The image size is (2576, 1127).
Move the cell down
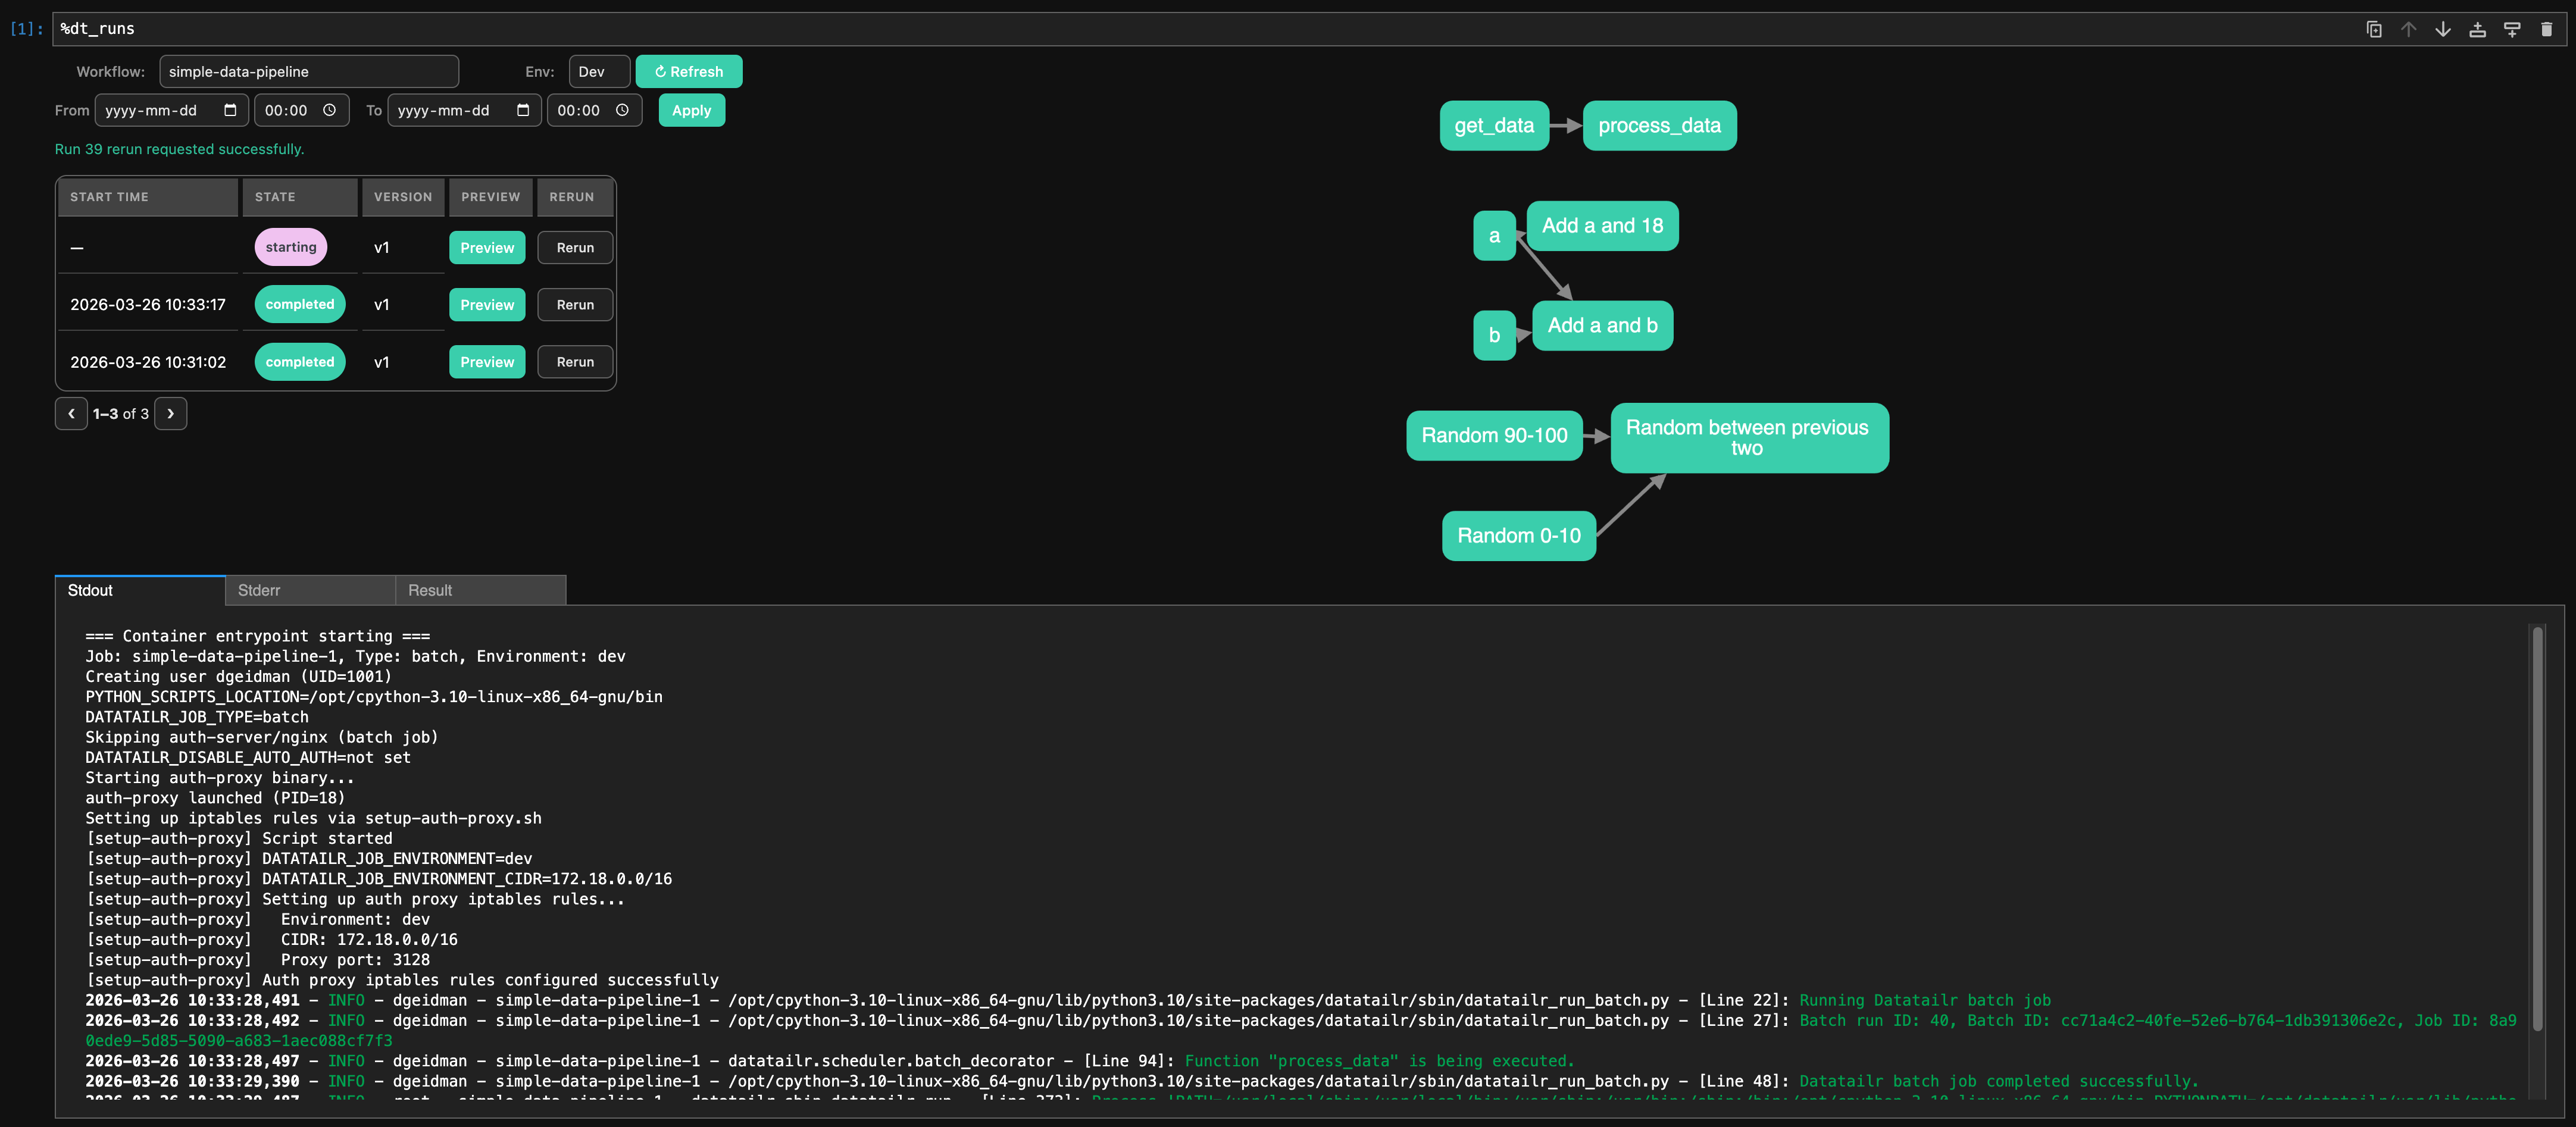2442,29
